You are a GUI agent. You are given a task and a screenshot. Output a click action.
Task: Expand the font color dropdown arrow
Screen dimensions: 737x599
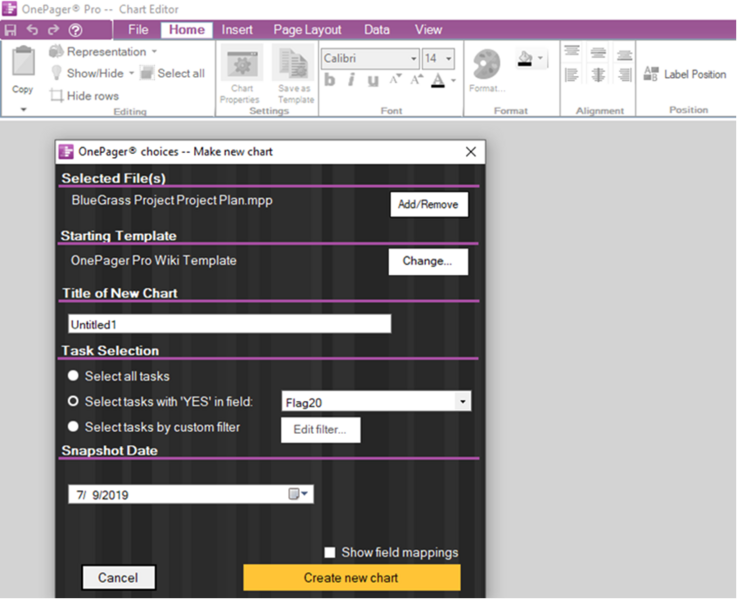click(453, 80)
